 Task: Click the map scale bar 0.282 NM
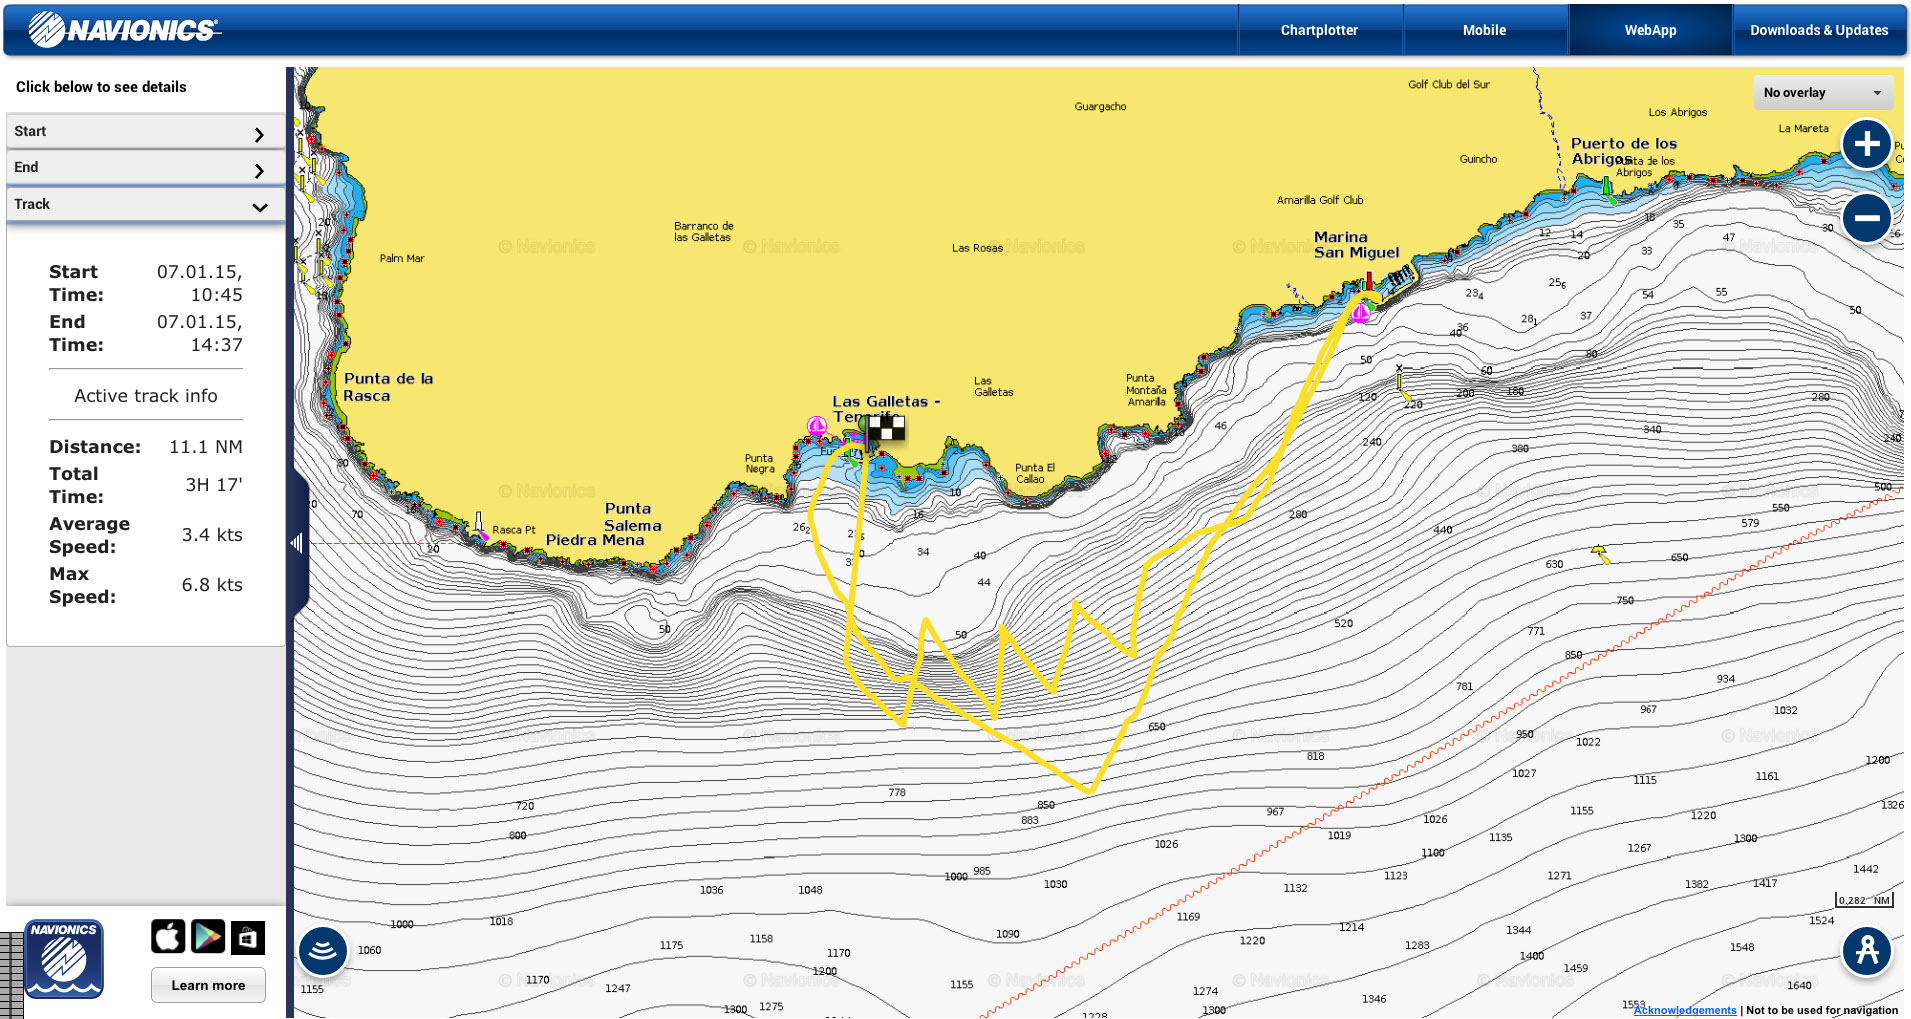tap(1864, 900)
